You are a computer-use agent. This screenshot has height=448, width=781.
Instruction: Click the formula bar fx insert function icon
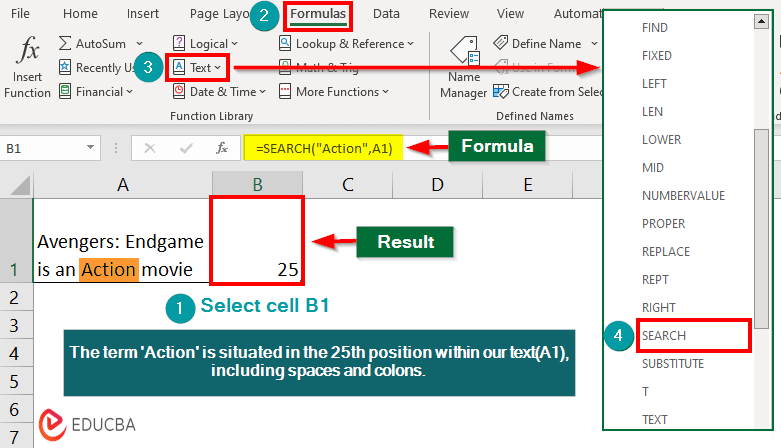[222, 148]
